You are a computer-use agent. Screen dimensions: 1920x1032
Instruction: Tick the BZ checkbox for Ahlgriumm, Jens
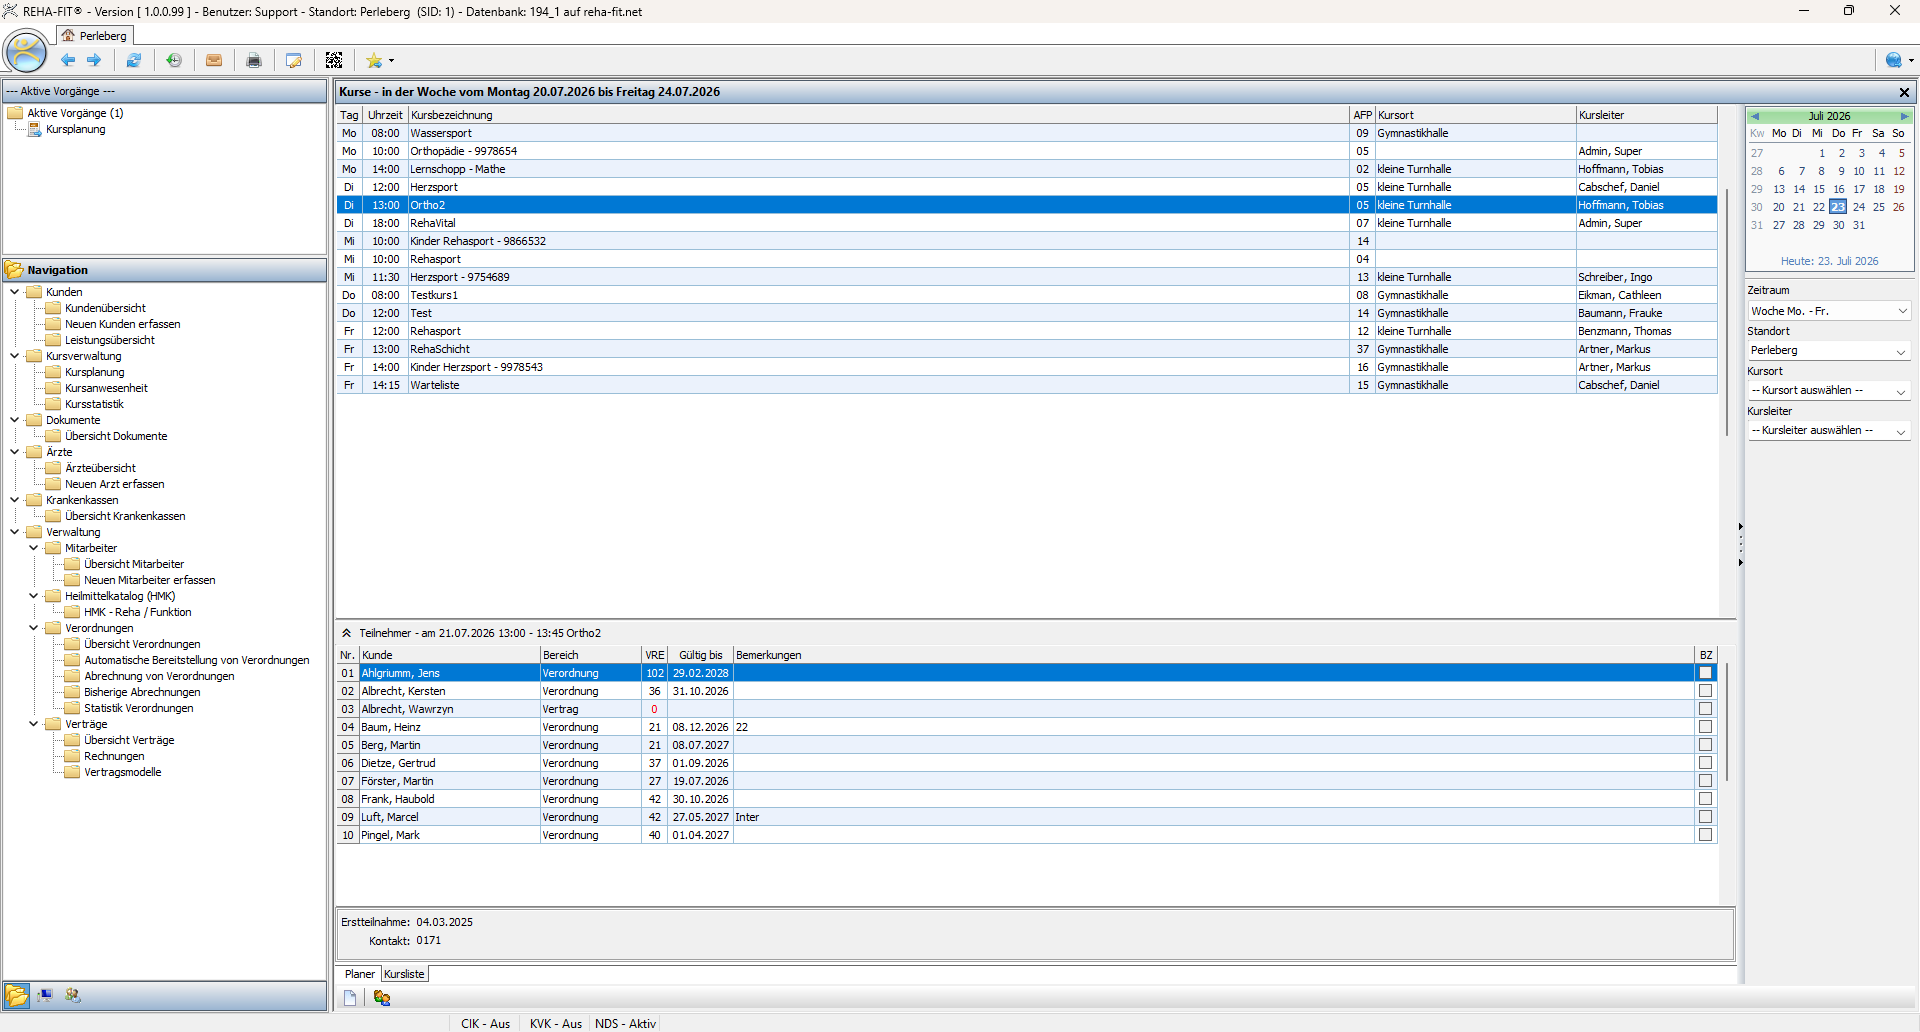point(1706,673)
